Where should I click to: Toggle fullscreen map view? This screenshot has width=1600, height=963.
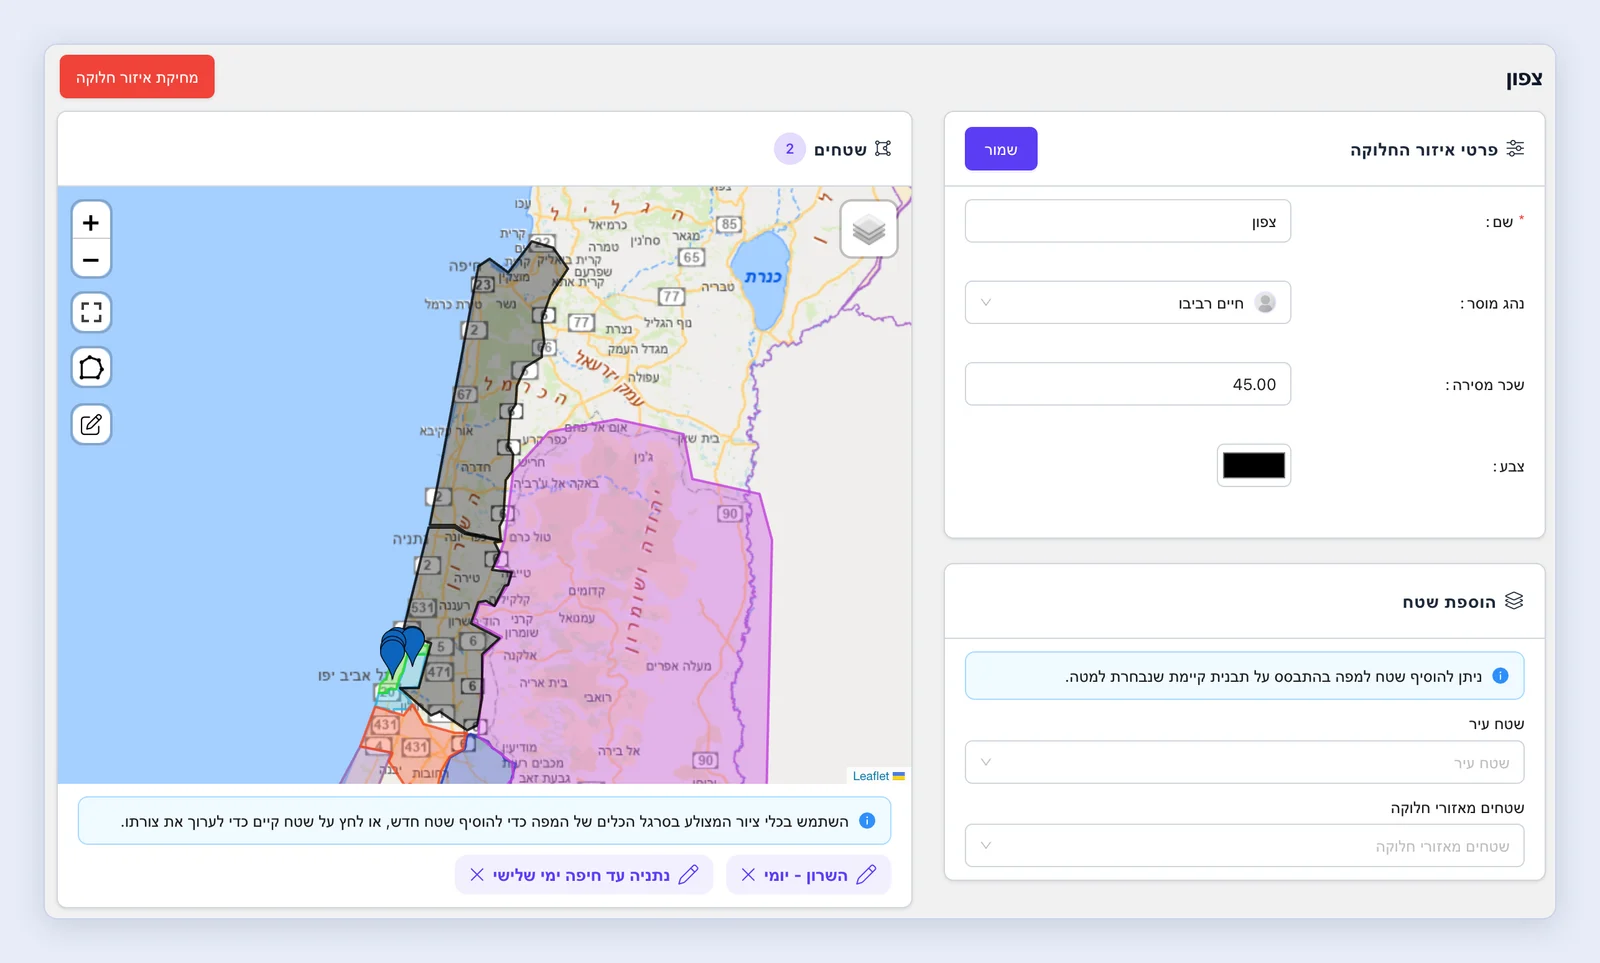[x=91, y=313]
